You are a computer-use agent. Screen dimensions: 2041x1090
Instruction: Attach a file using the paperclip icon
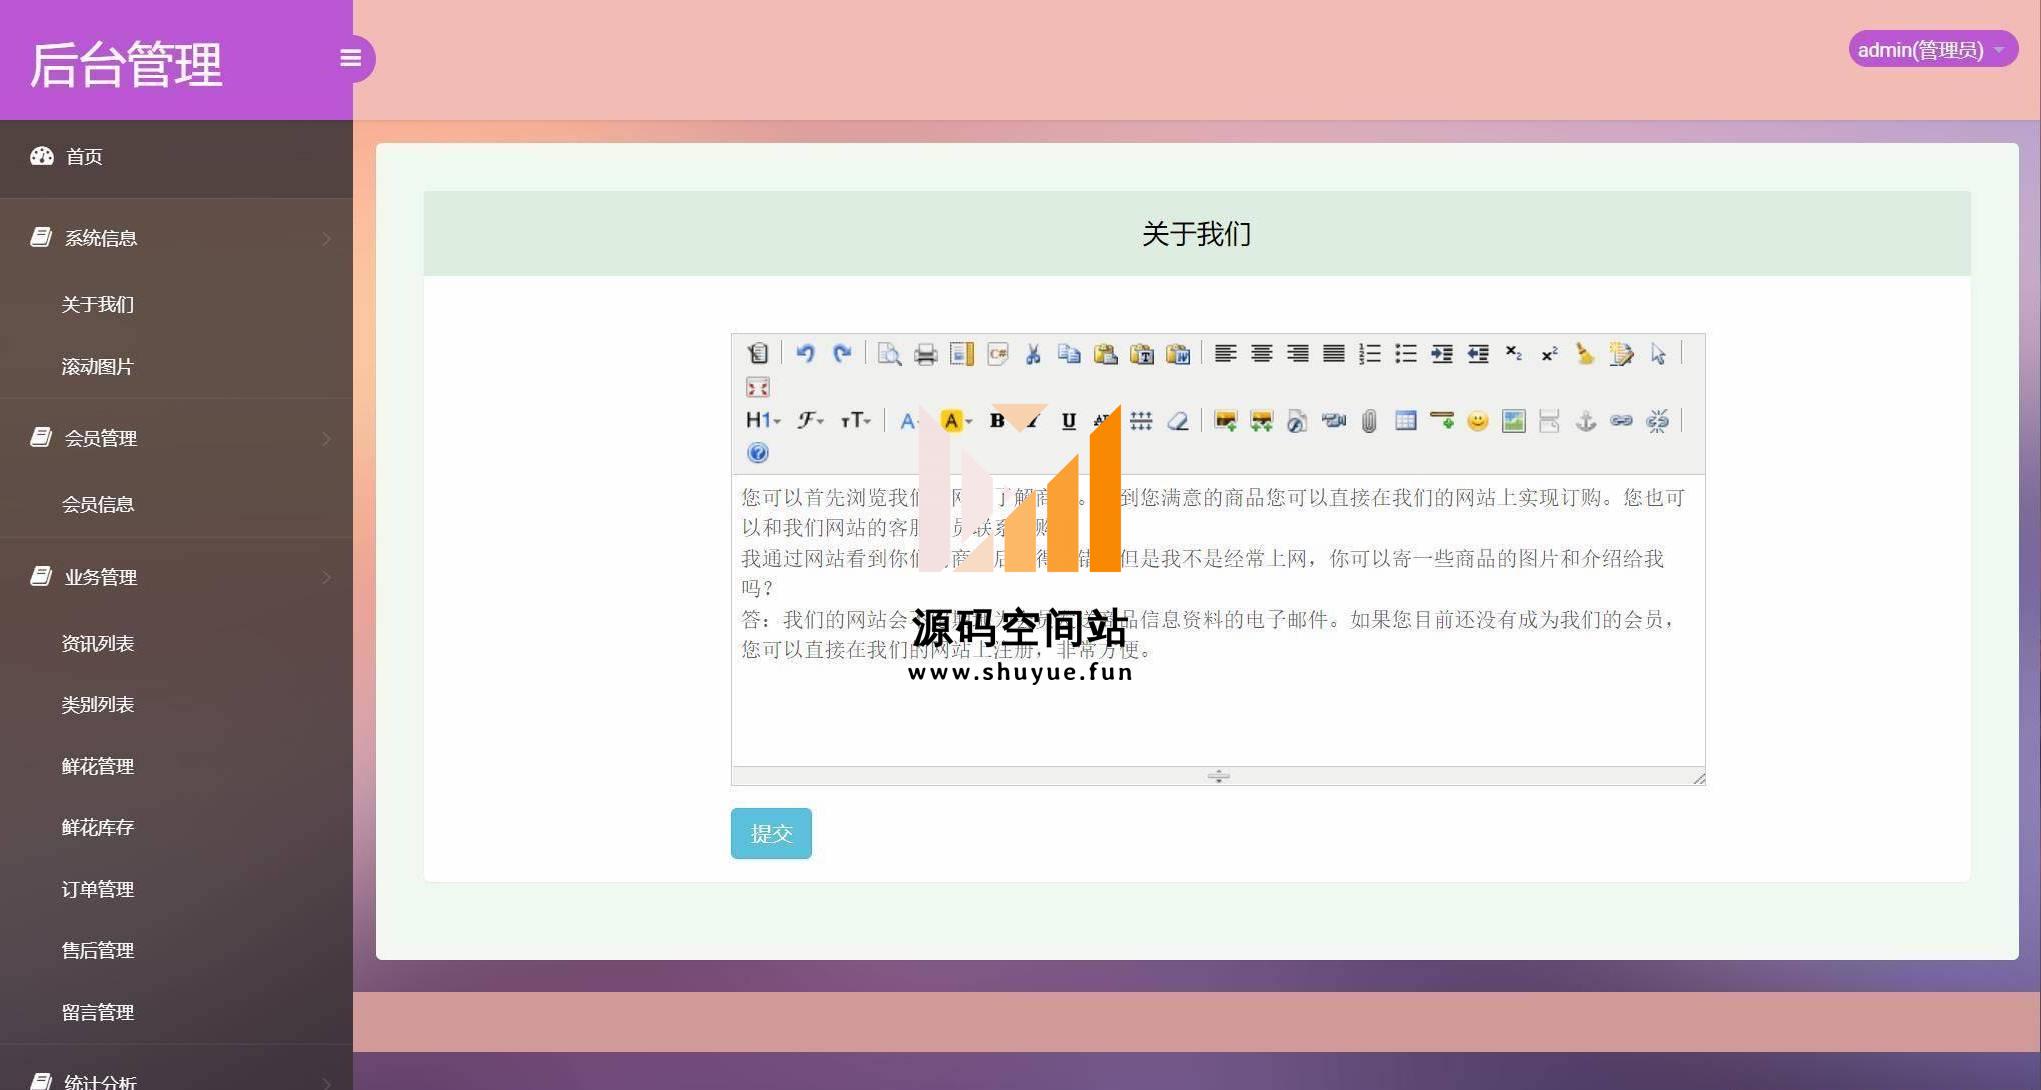[x=1369, y=421]
